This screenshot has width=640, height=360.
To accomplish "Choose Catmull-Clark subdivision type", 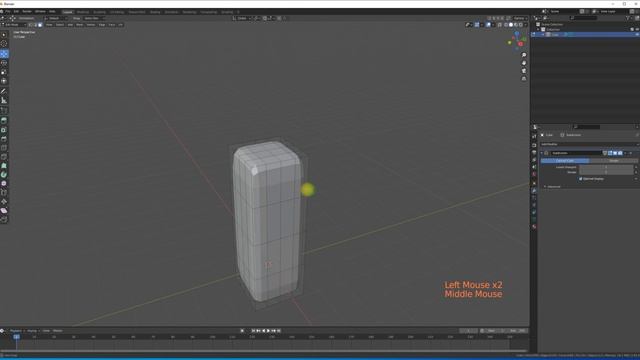I will point(565,161).
